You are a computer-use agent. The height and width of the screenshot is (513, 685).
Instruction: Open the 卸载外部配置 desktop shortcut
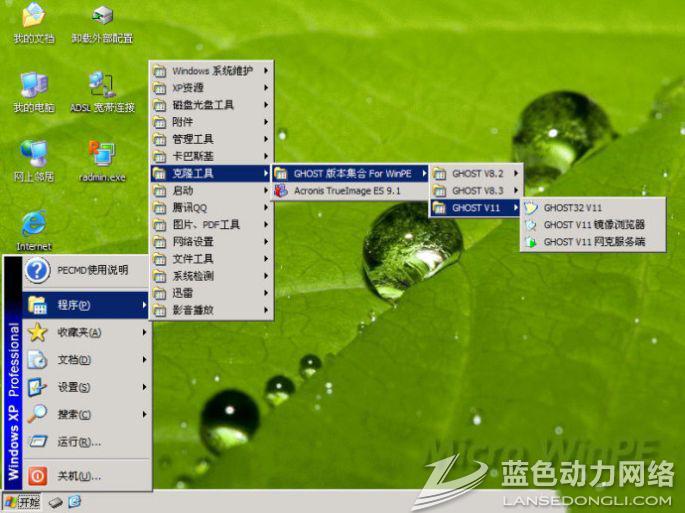tap(102, 17)
